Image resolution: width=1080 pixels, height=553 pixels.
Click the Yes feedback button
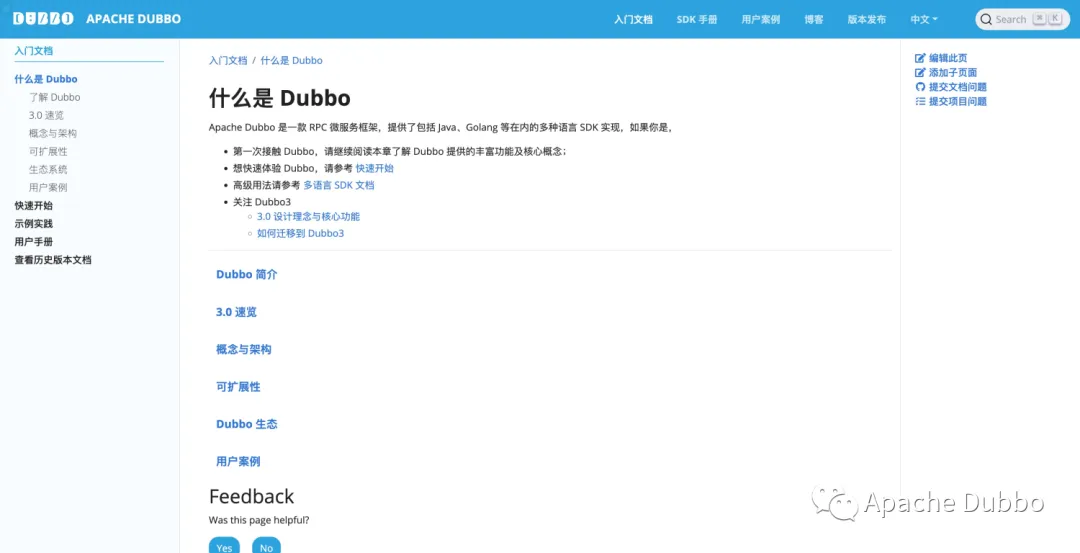tap(225, 545)
